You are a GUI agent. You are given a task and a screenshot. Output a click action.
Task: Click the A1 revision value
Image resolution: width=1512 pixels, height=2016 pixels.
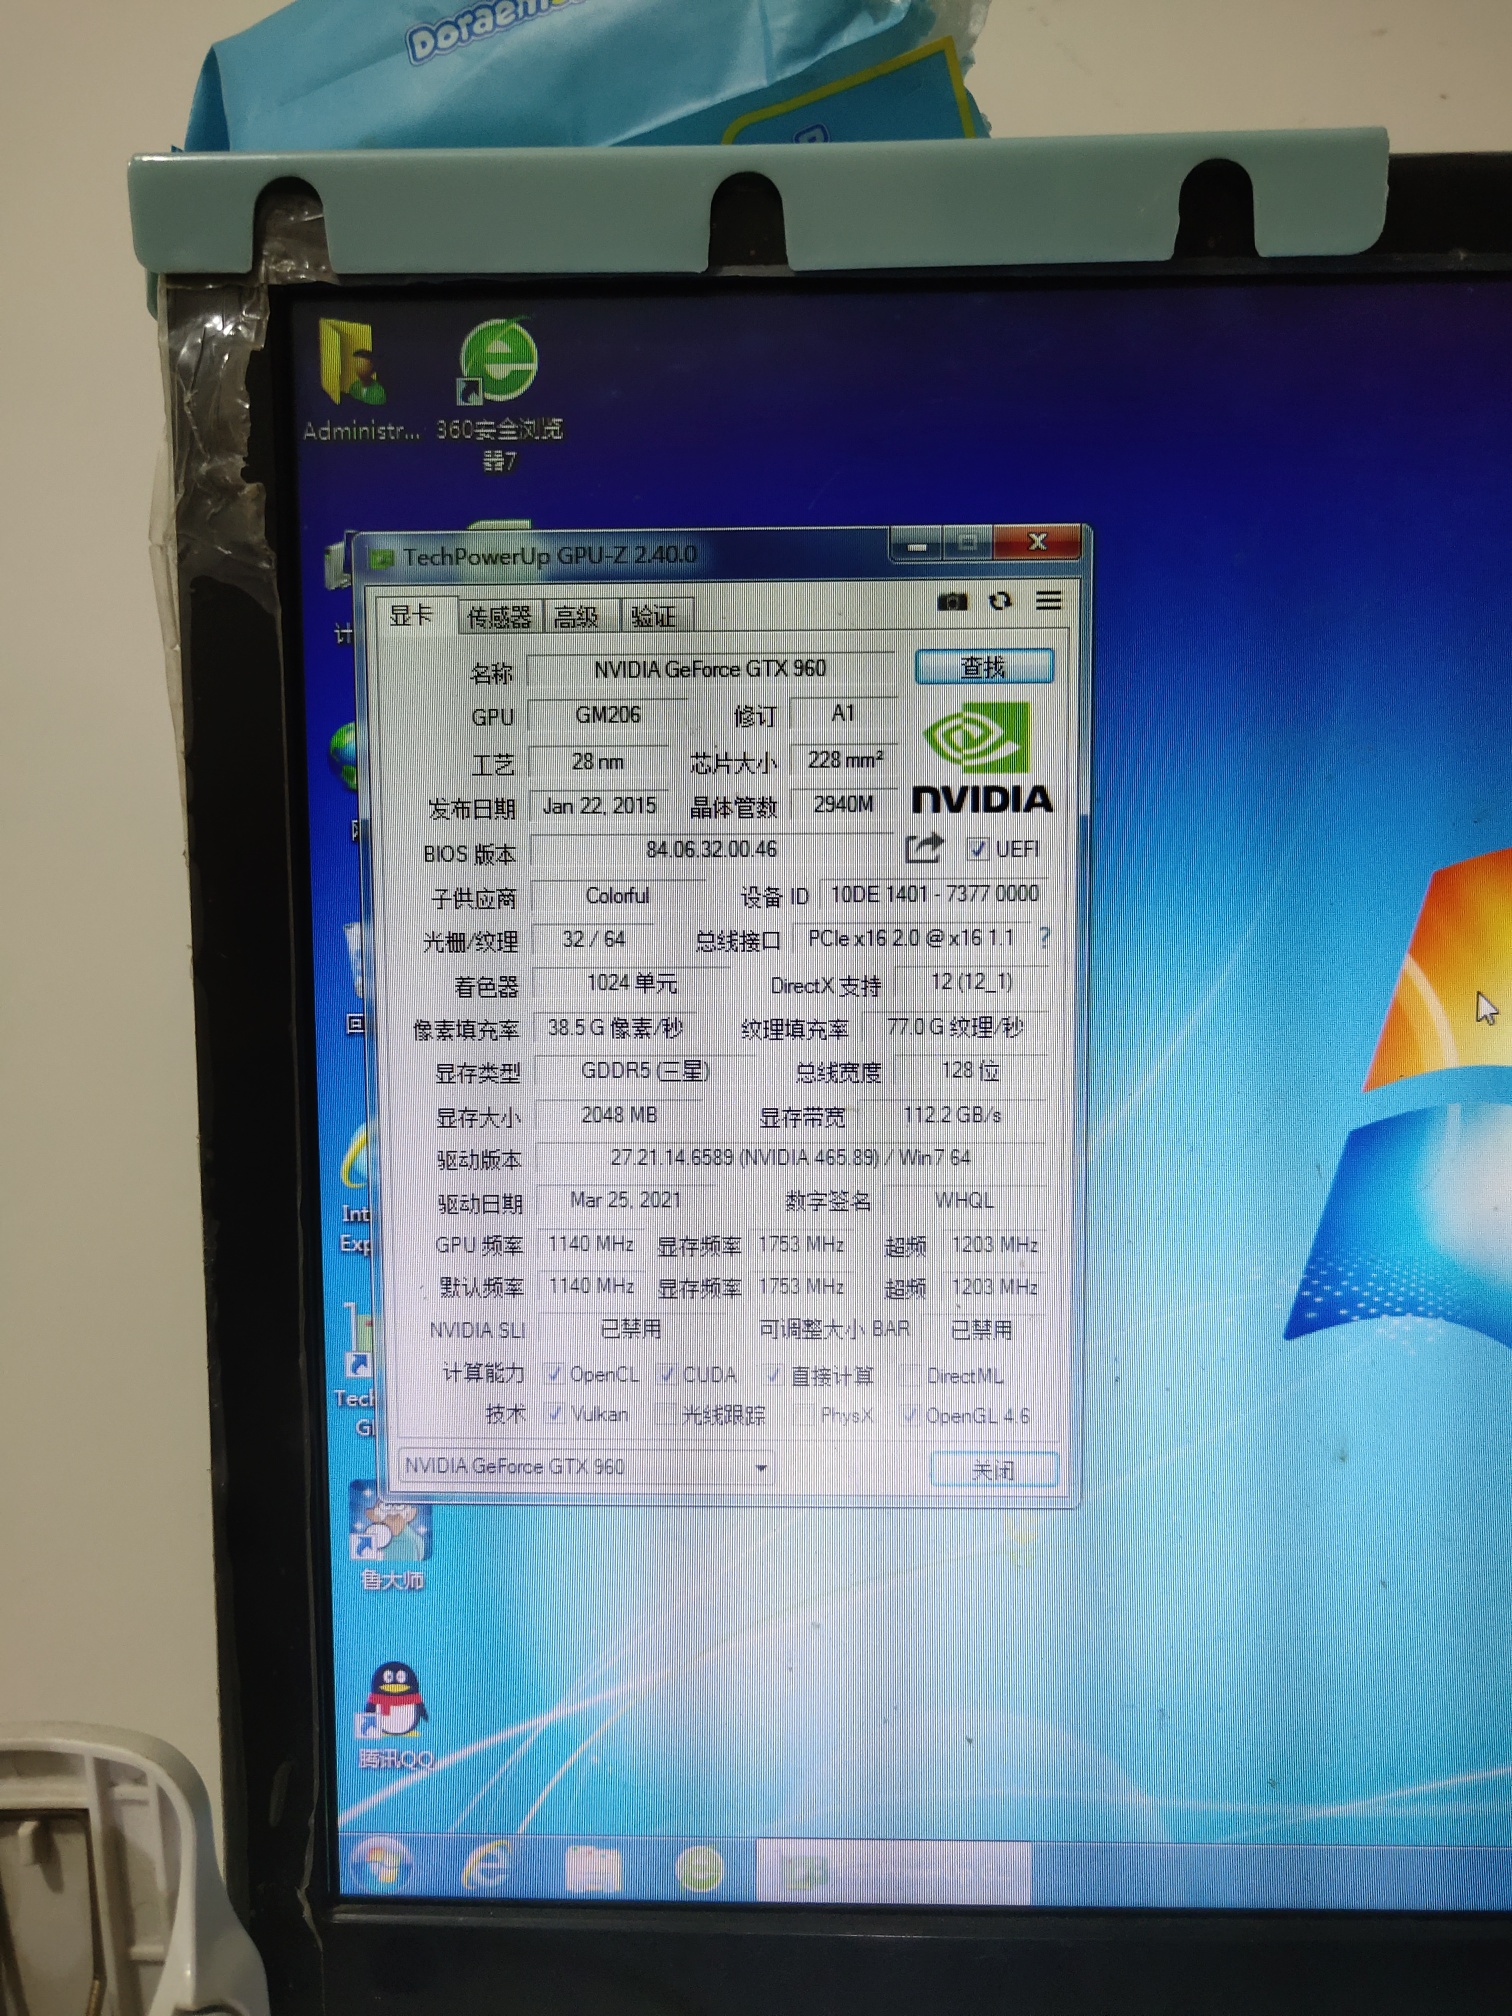tap(843, 713)
